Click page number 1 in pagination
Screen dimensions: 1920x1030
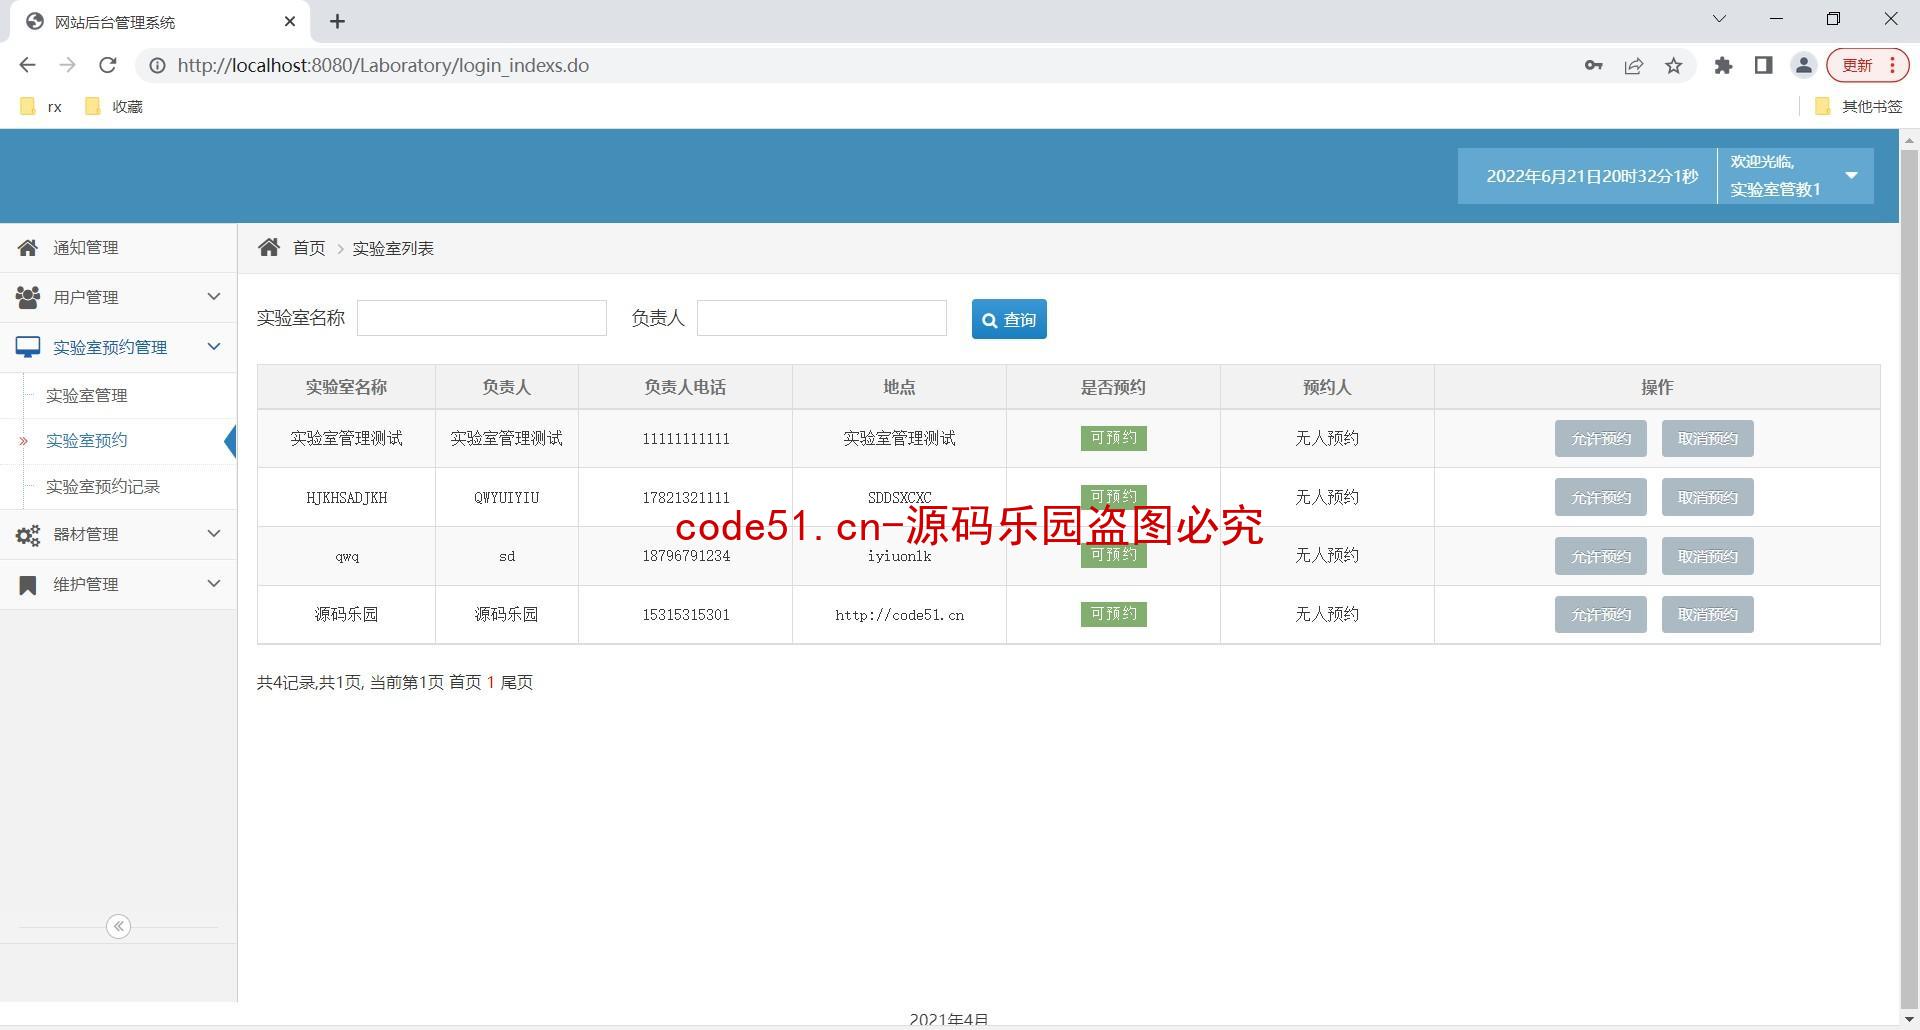[491, 683]
